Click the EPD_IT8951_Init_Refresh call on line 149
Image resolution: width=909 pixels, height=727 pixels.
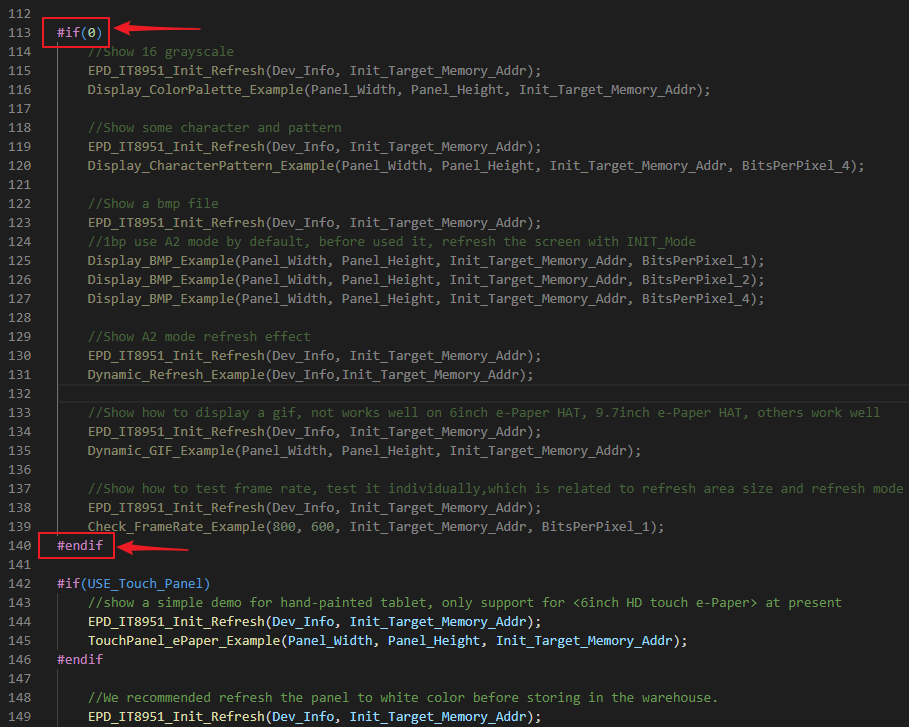pyautogui.click(x=314, y=717)
